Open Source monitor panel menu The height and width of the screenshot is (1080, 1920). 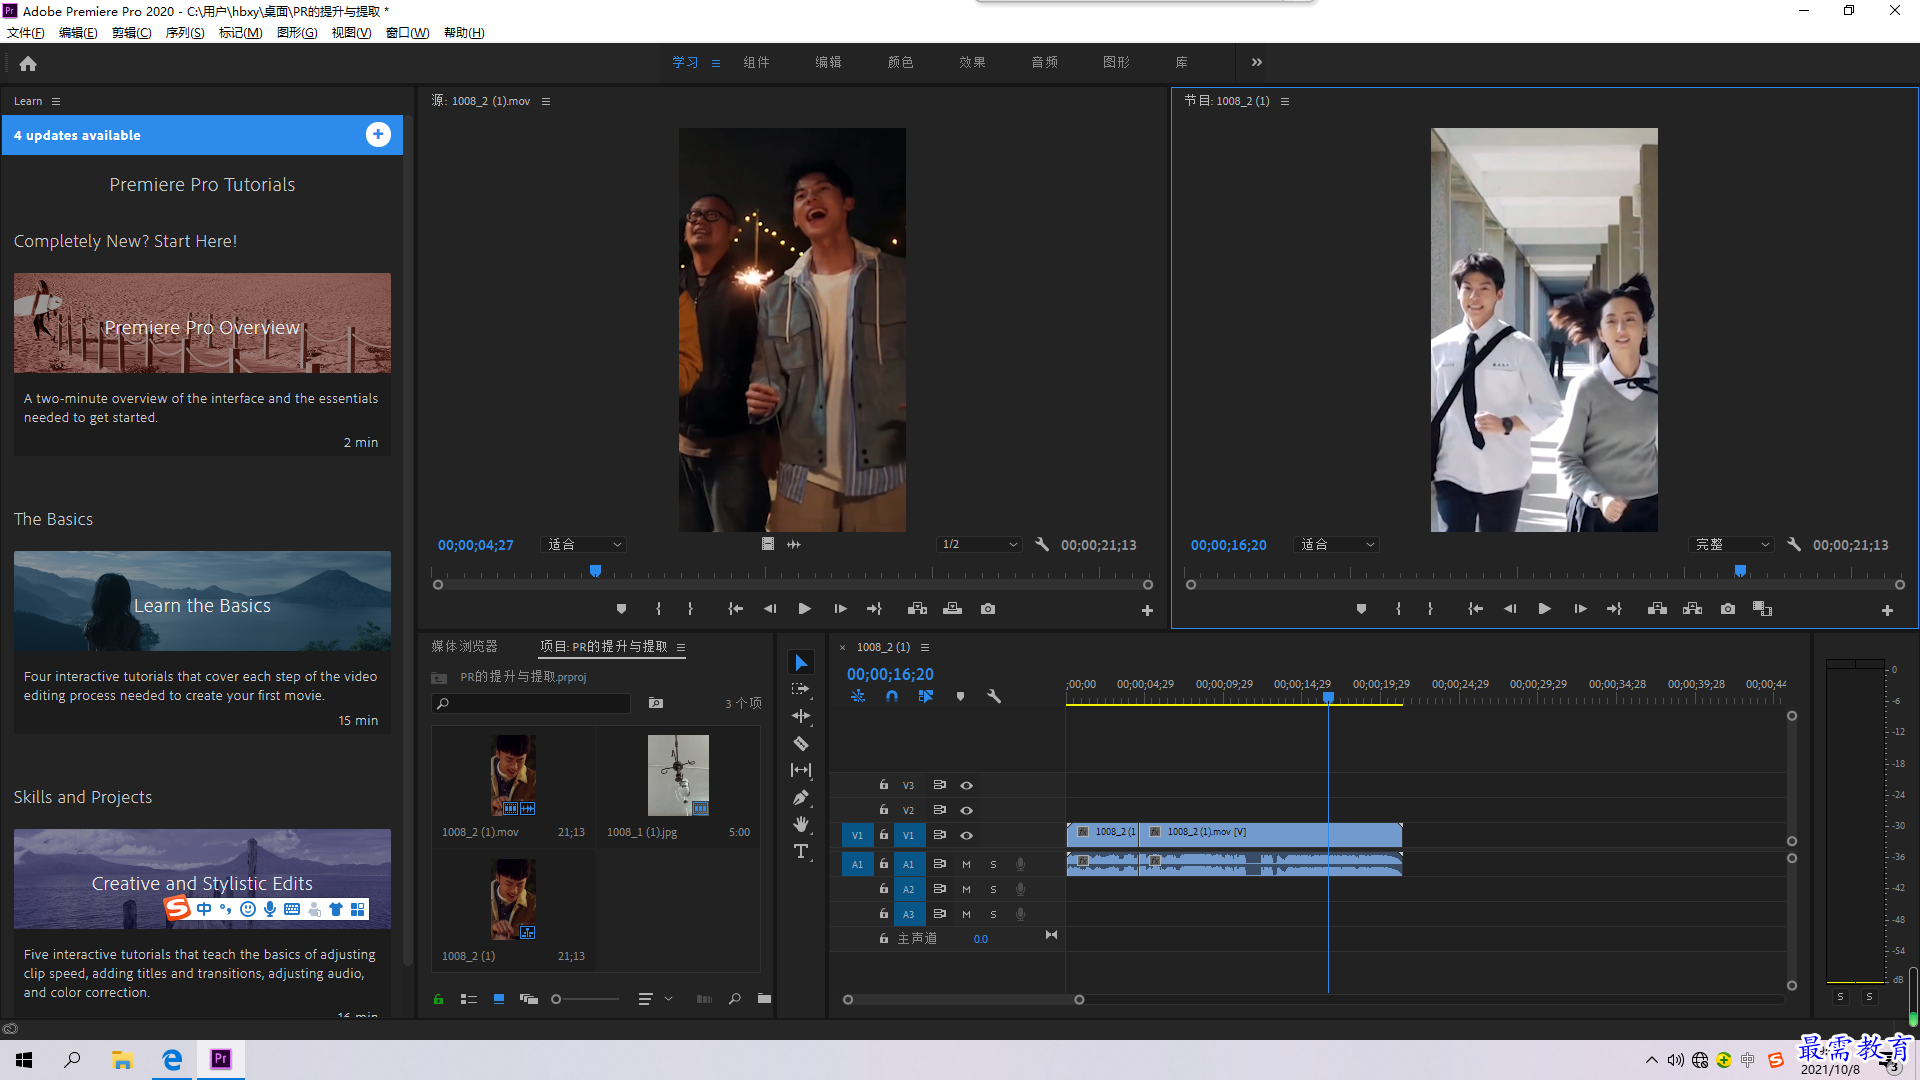tap(546, 101)
